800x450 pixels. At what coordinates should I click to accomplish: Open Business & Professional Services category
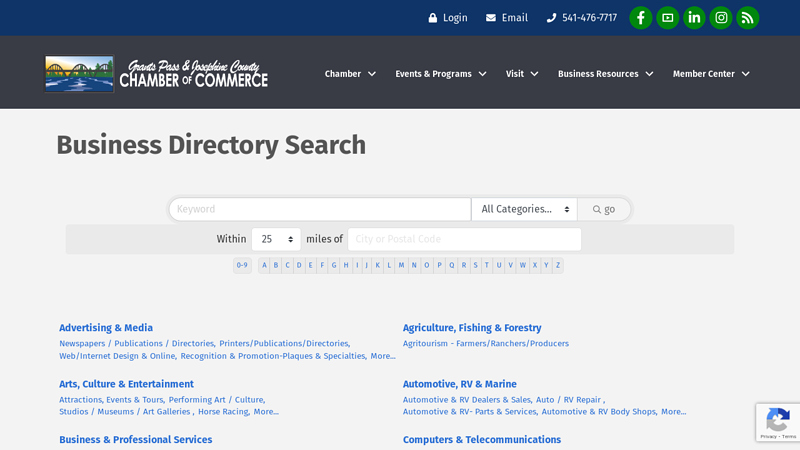136,439
